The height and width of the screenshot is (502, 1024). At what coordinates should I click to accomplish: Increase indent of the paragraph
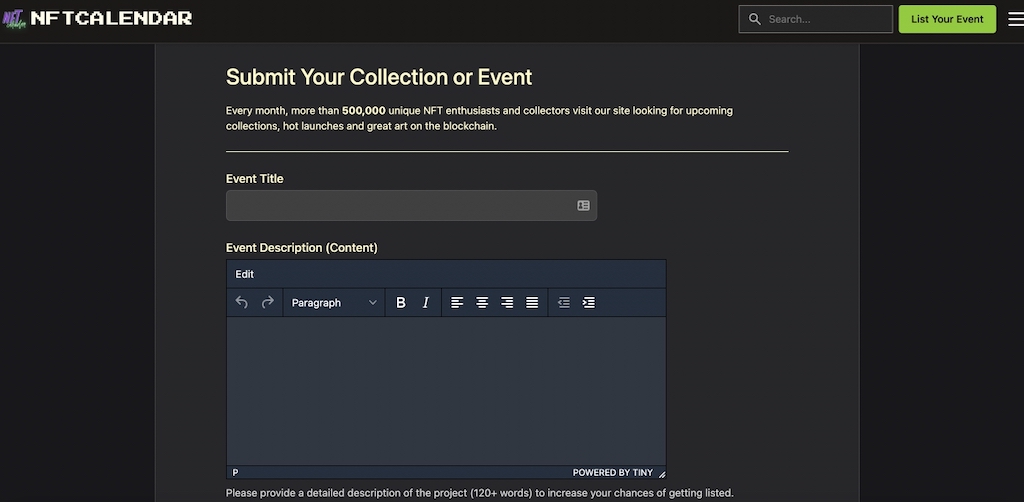[589, 302]
